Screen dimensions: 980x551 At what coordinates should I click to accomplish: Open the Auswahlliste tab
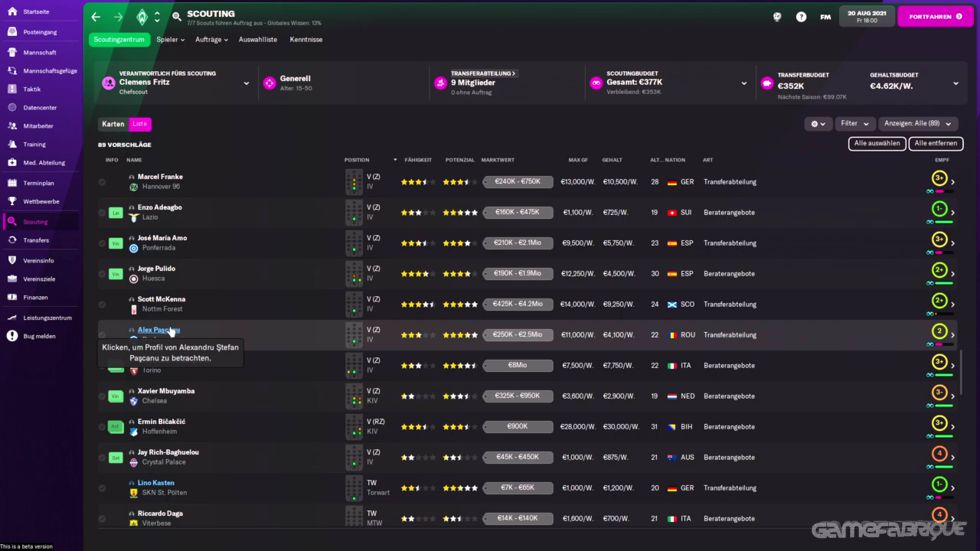pyautogui.click(x=258, y=39)
